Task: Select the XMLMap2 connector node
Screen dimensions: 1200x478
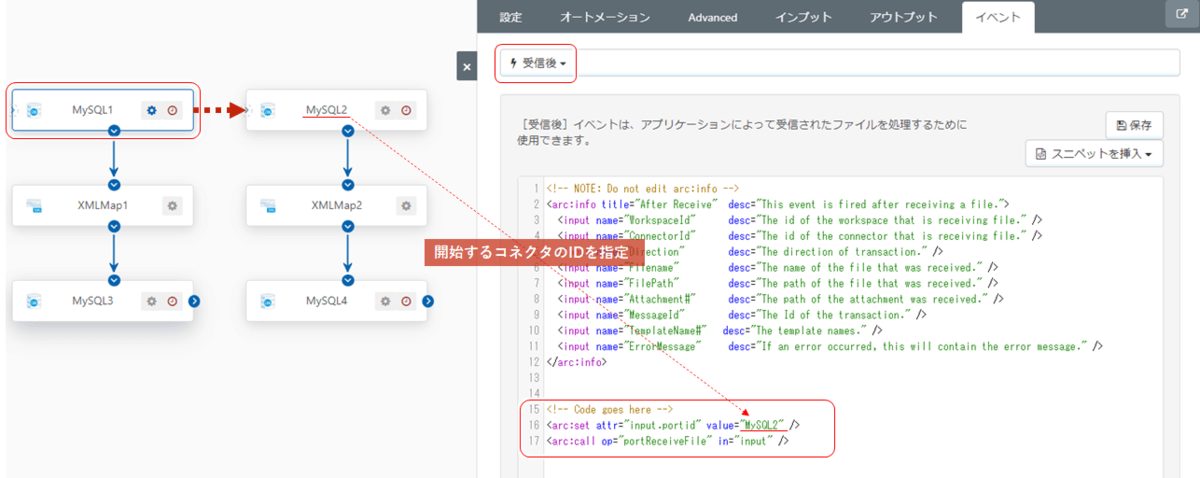Action: tap(336, 205)
